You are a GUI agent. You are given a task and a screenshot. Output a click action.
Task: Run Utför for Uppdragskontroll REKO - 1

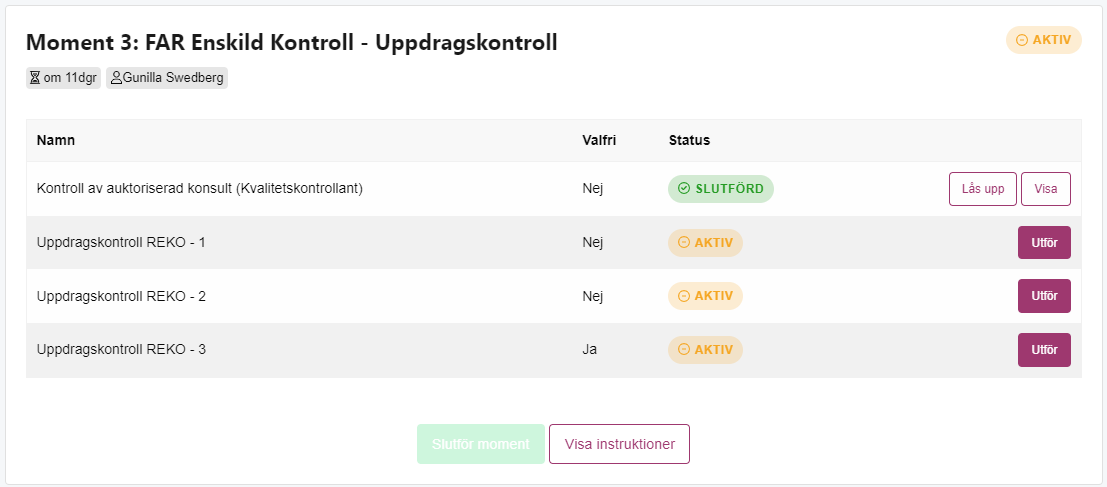click(1044, 243)
